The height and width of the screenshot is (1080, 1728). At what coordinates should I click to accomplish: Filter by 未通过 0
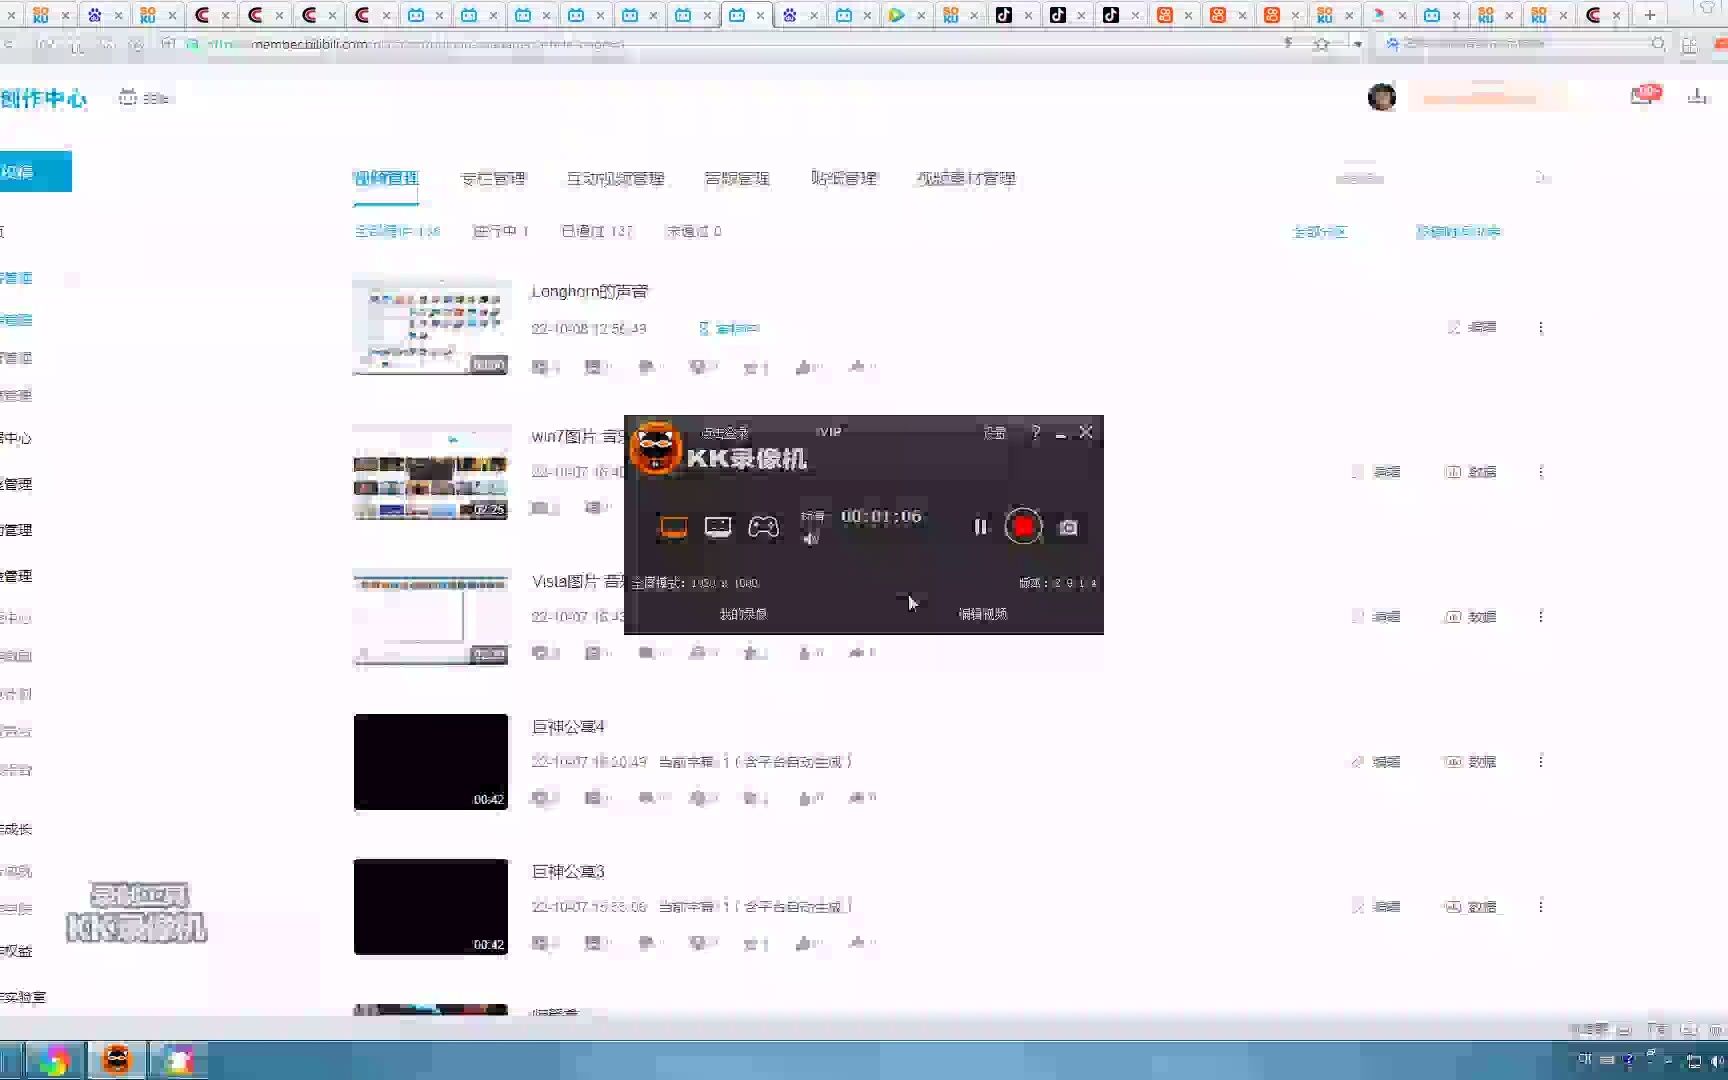tap(694, 231)
